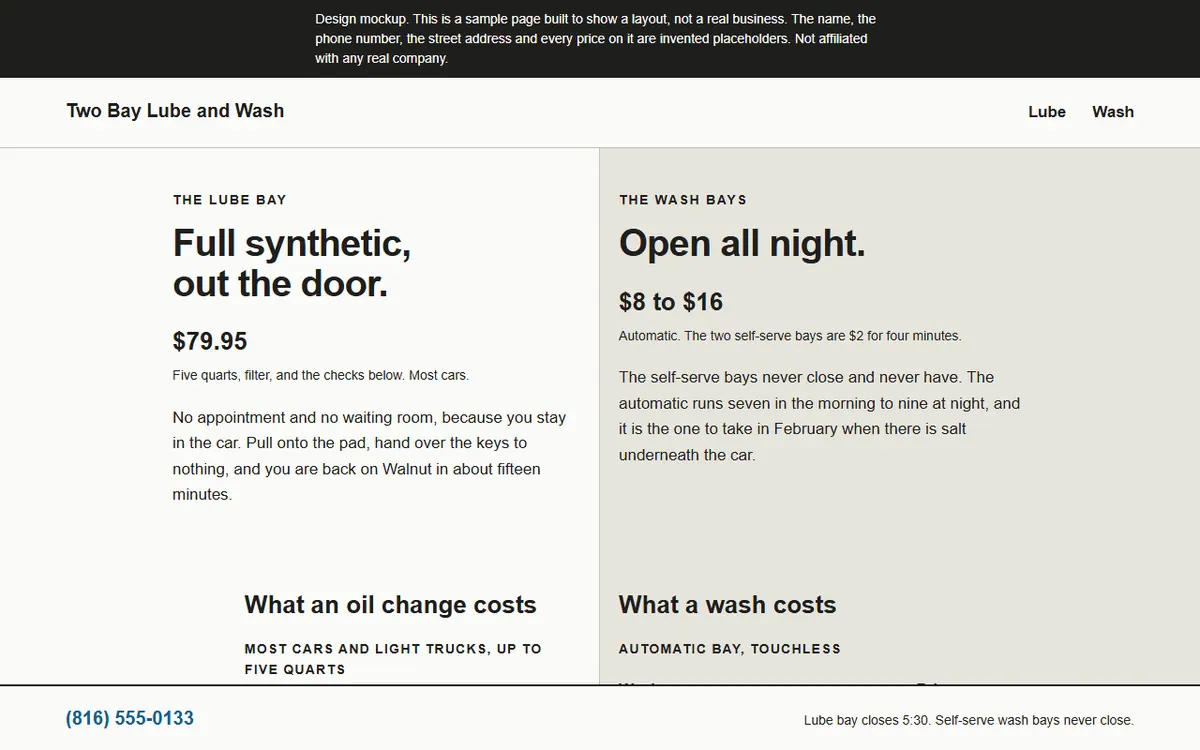1200x750 pixels.
Task: Click the "self-serve bays never close" paragraph
Action: (x=819, y=416)
